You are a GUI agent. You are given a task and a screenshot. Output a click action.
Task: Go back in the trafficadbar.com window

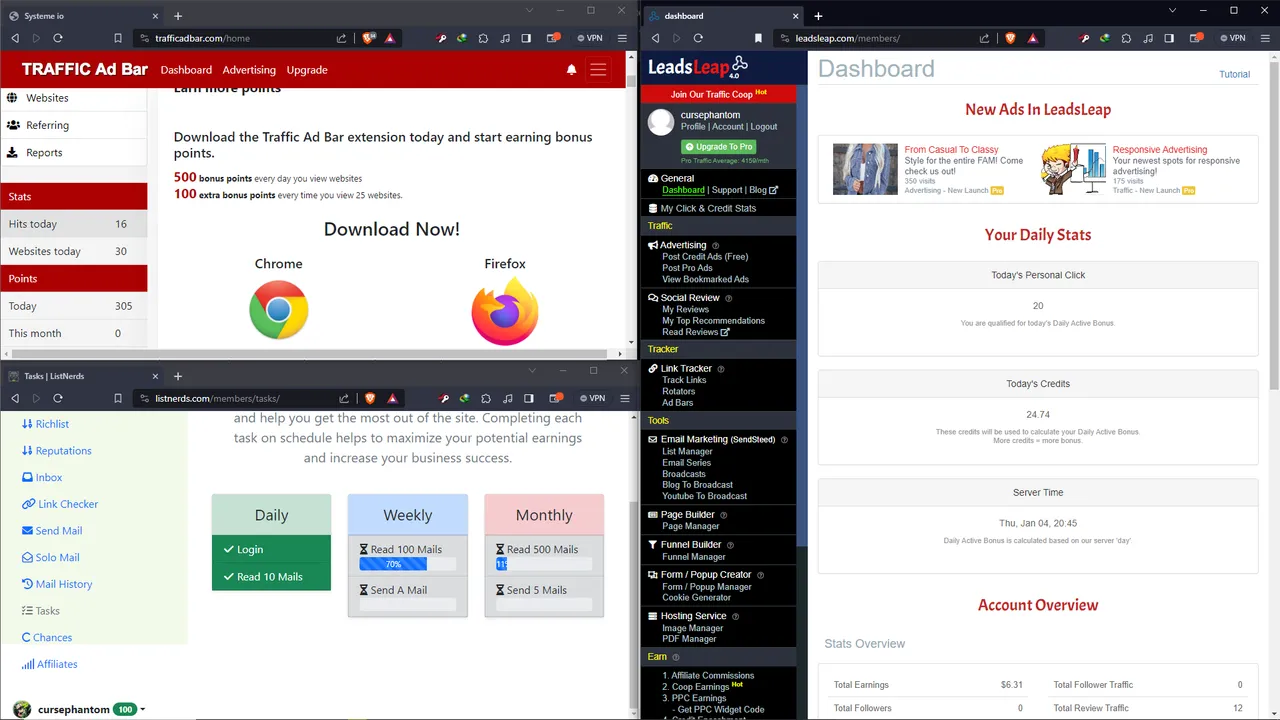(x=14, y=38)
